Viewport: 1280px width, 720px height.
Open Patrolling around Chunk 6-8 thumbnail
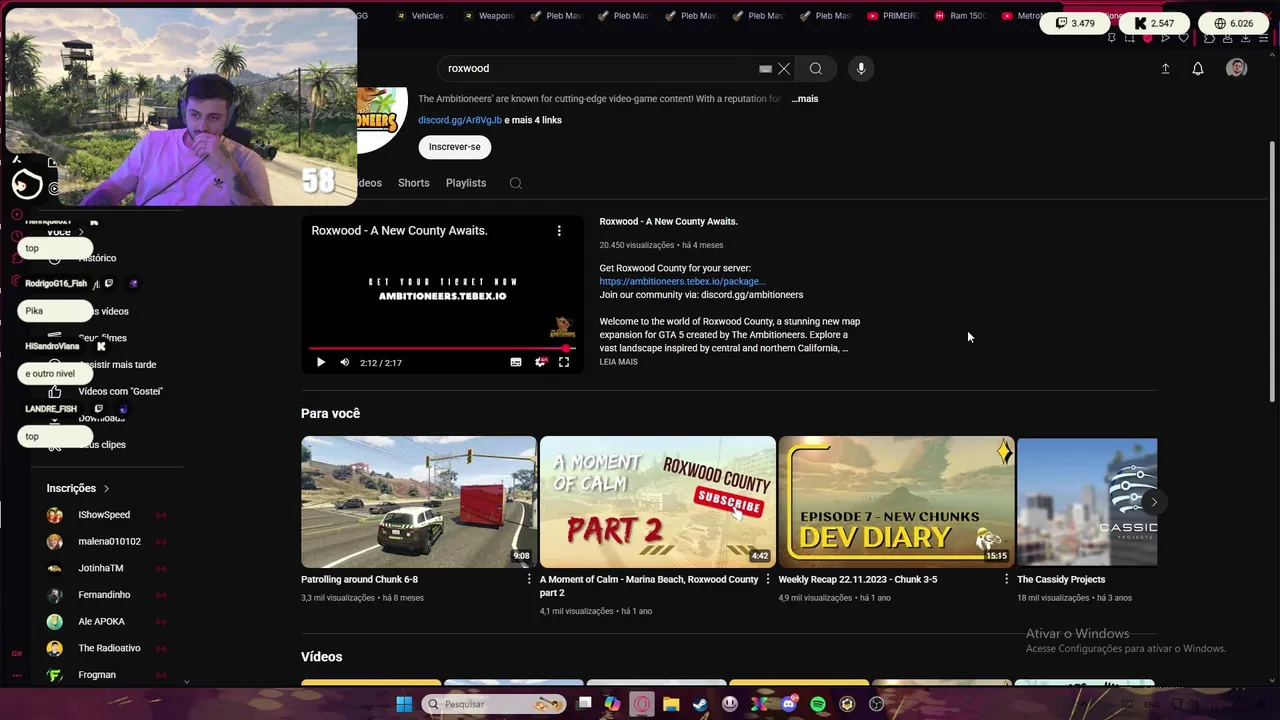tap(419, 502)
